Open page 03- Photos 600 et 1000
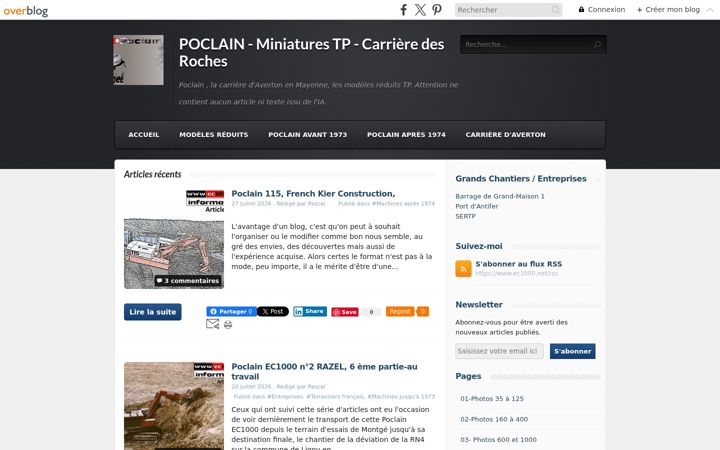 [498, 440]
